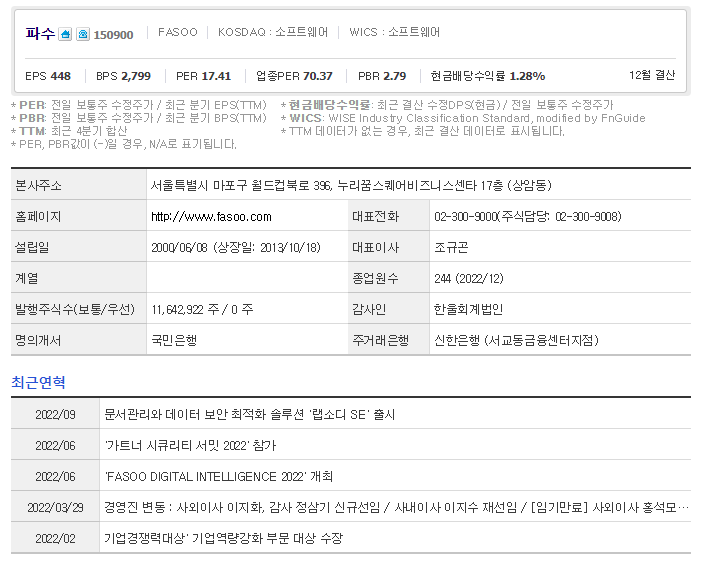
Task: Click the 계열 row header
Action: tap(79, 278)
